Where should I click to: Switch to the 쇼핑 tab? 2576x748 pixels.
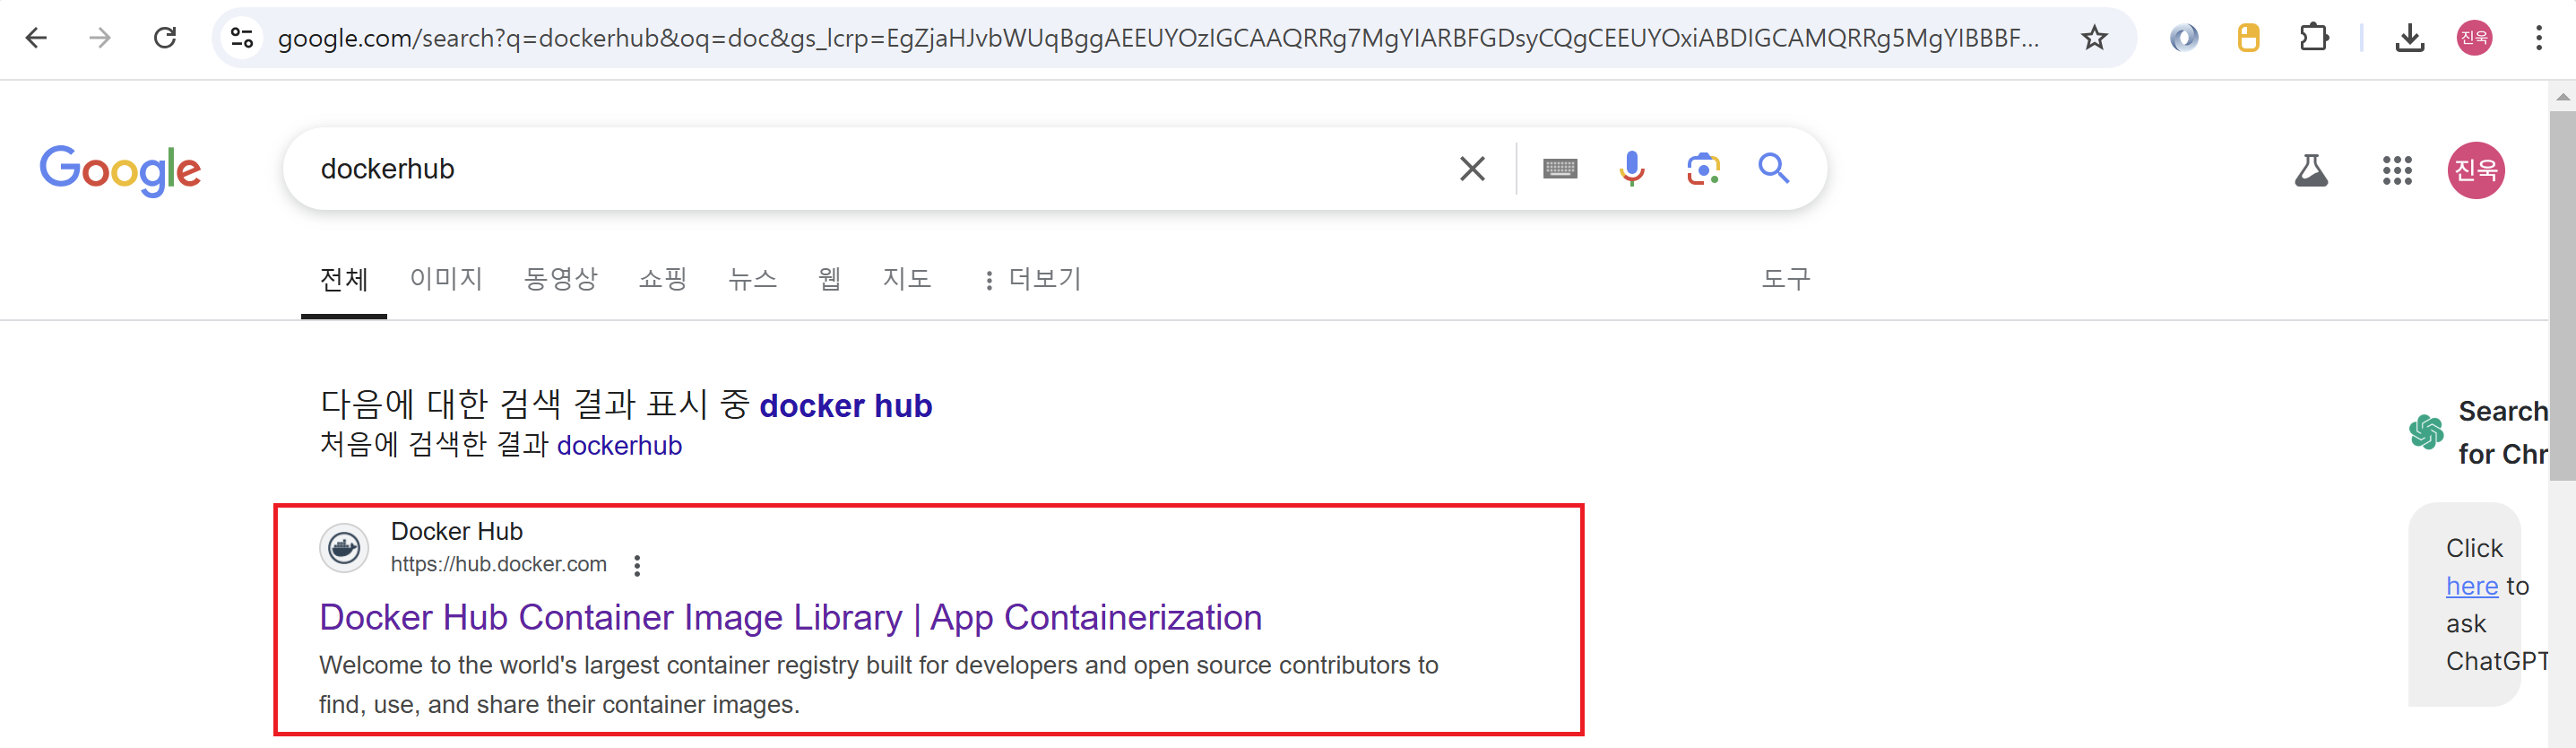[x=663, y=279]
